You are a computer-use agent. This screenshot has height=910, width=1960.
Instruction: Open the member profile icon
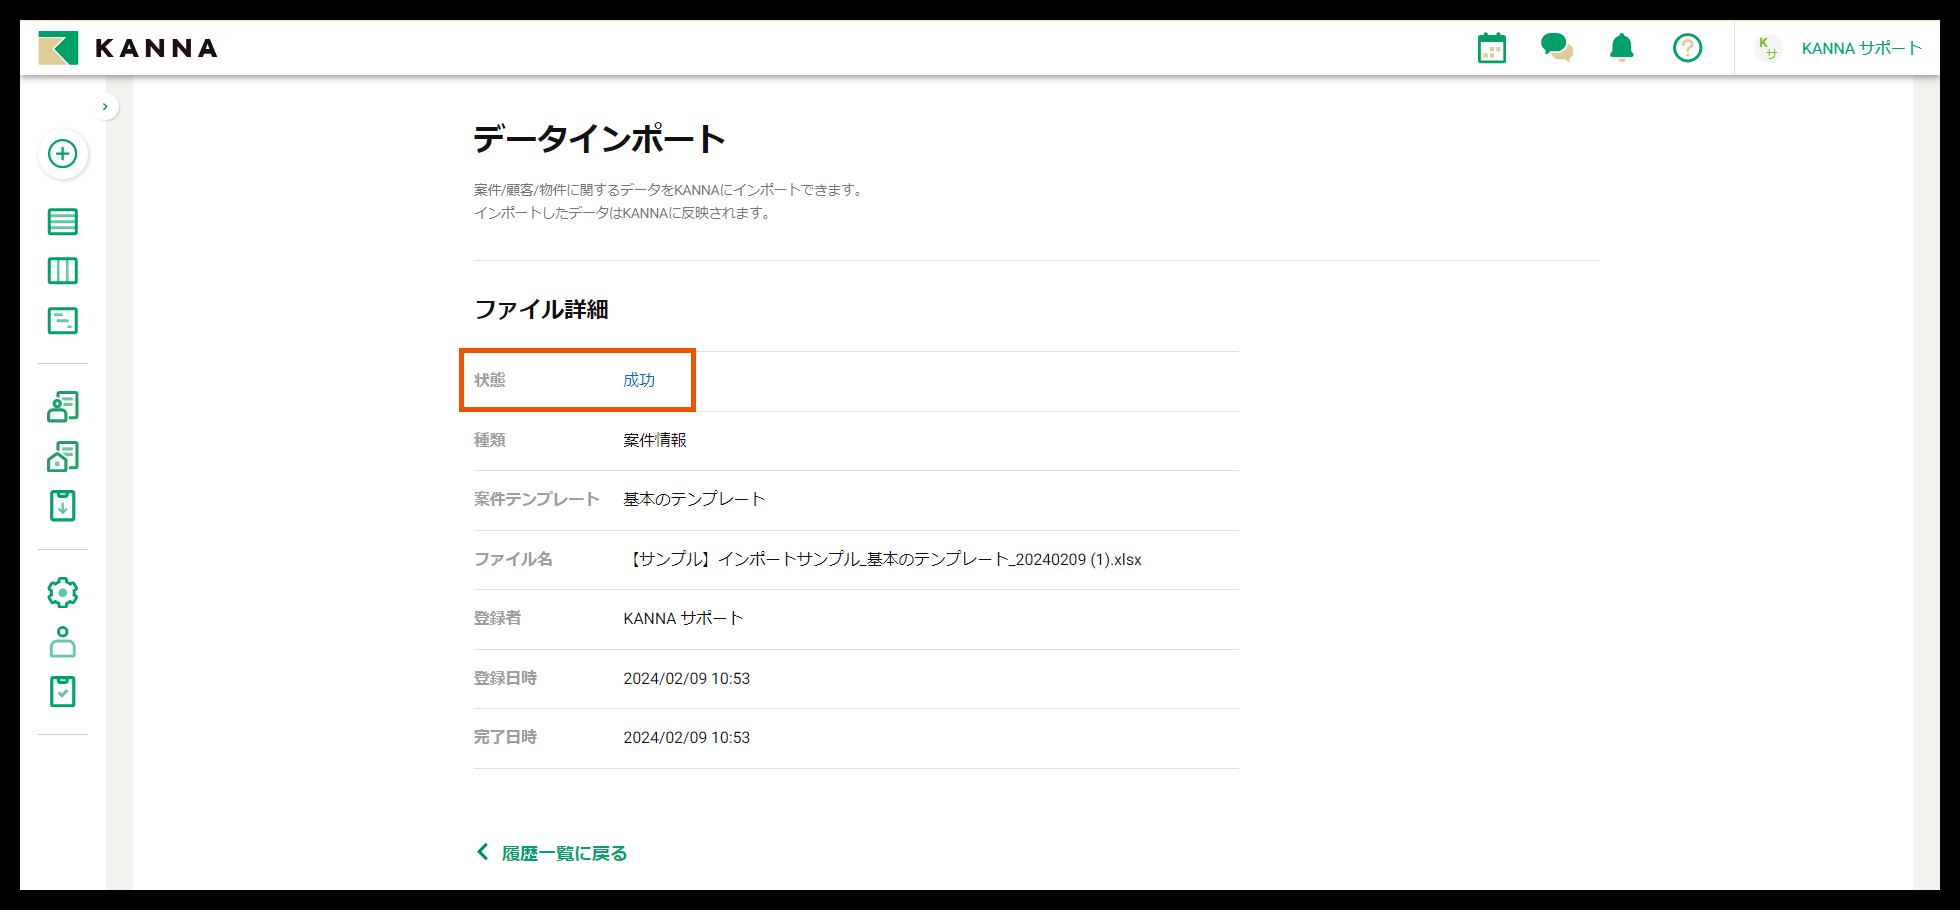62,643
